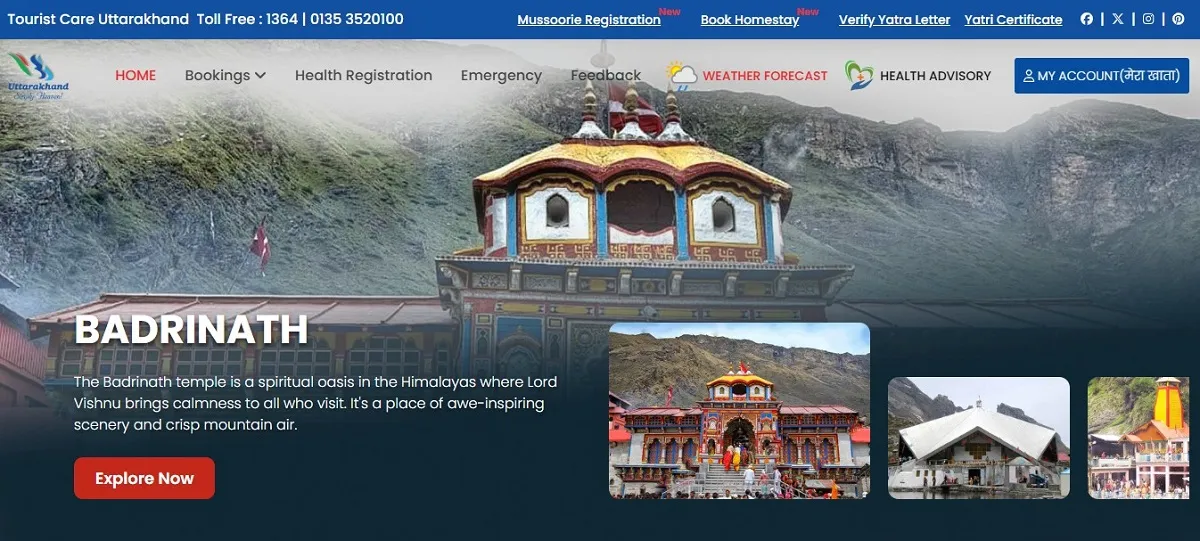Viewport: 1200px width, 541px height.
Task: Open the WEATHER FORECAST link
Action: (765, 76)
